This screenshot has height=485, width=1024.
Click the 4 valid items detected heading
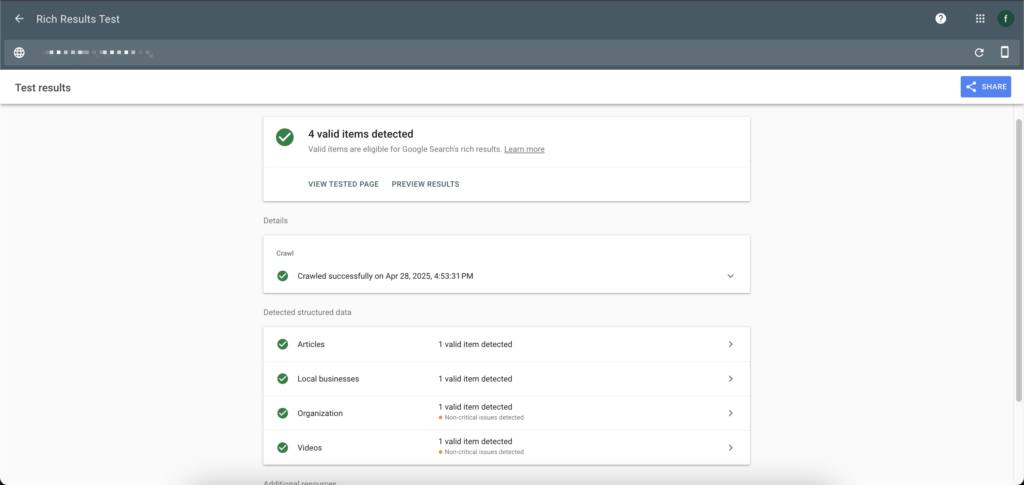coord(360,134)
